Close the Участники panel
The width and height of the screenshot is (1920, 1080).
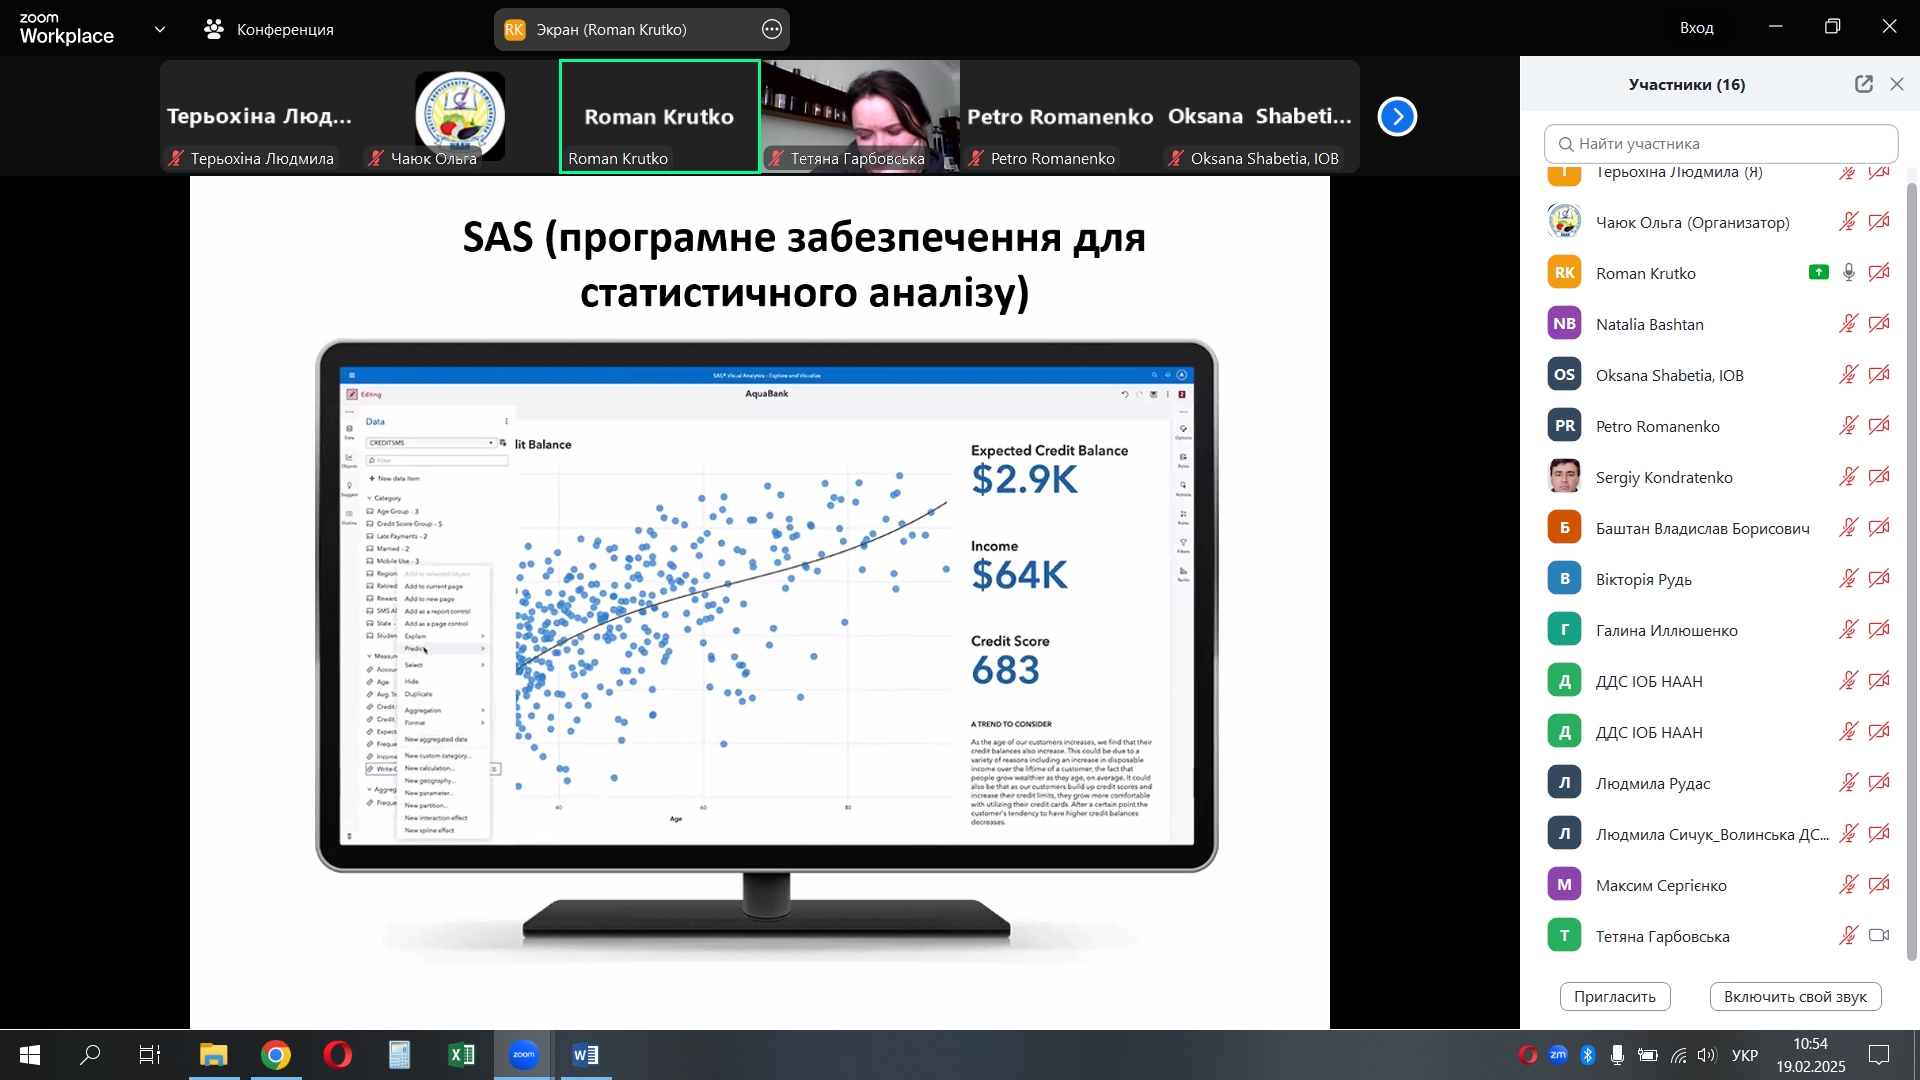(x=1897, y=85)
